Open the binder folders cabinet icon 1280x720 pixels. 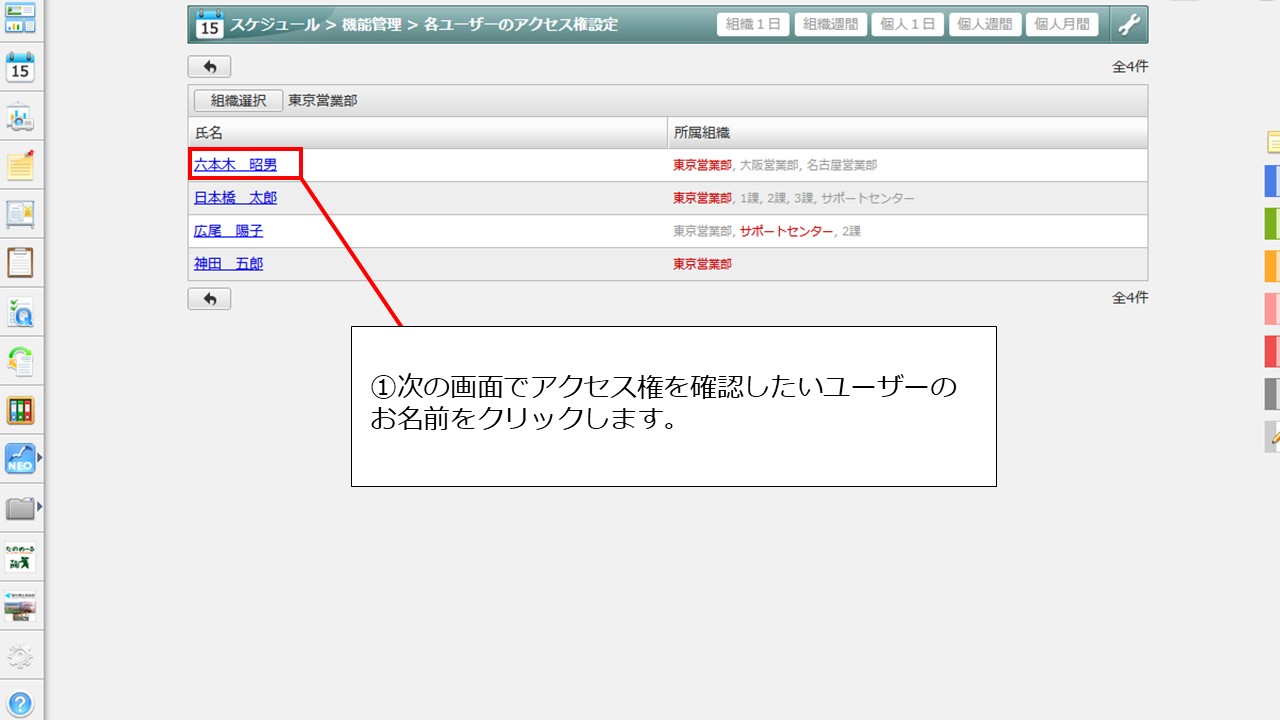tap(20, 410)
